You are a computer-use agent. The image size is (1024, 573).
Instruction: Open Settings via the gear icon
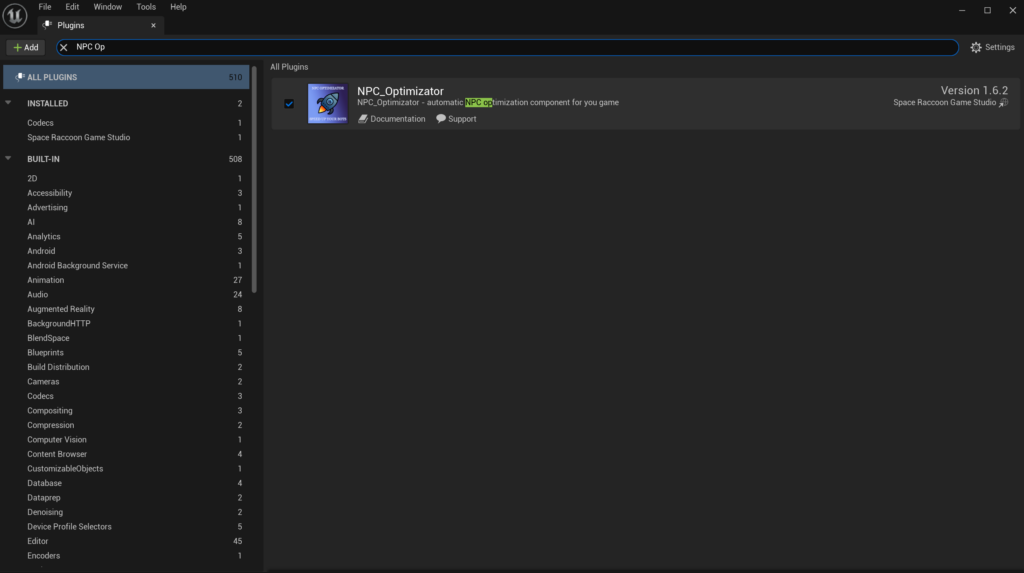(976, 47)
